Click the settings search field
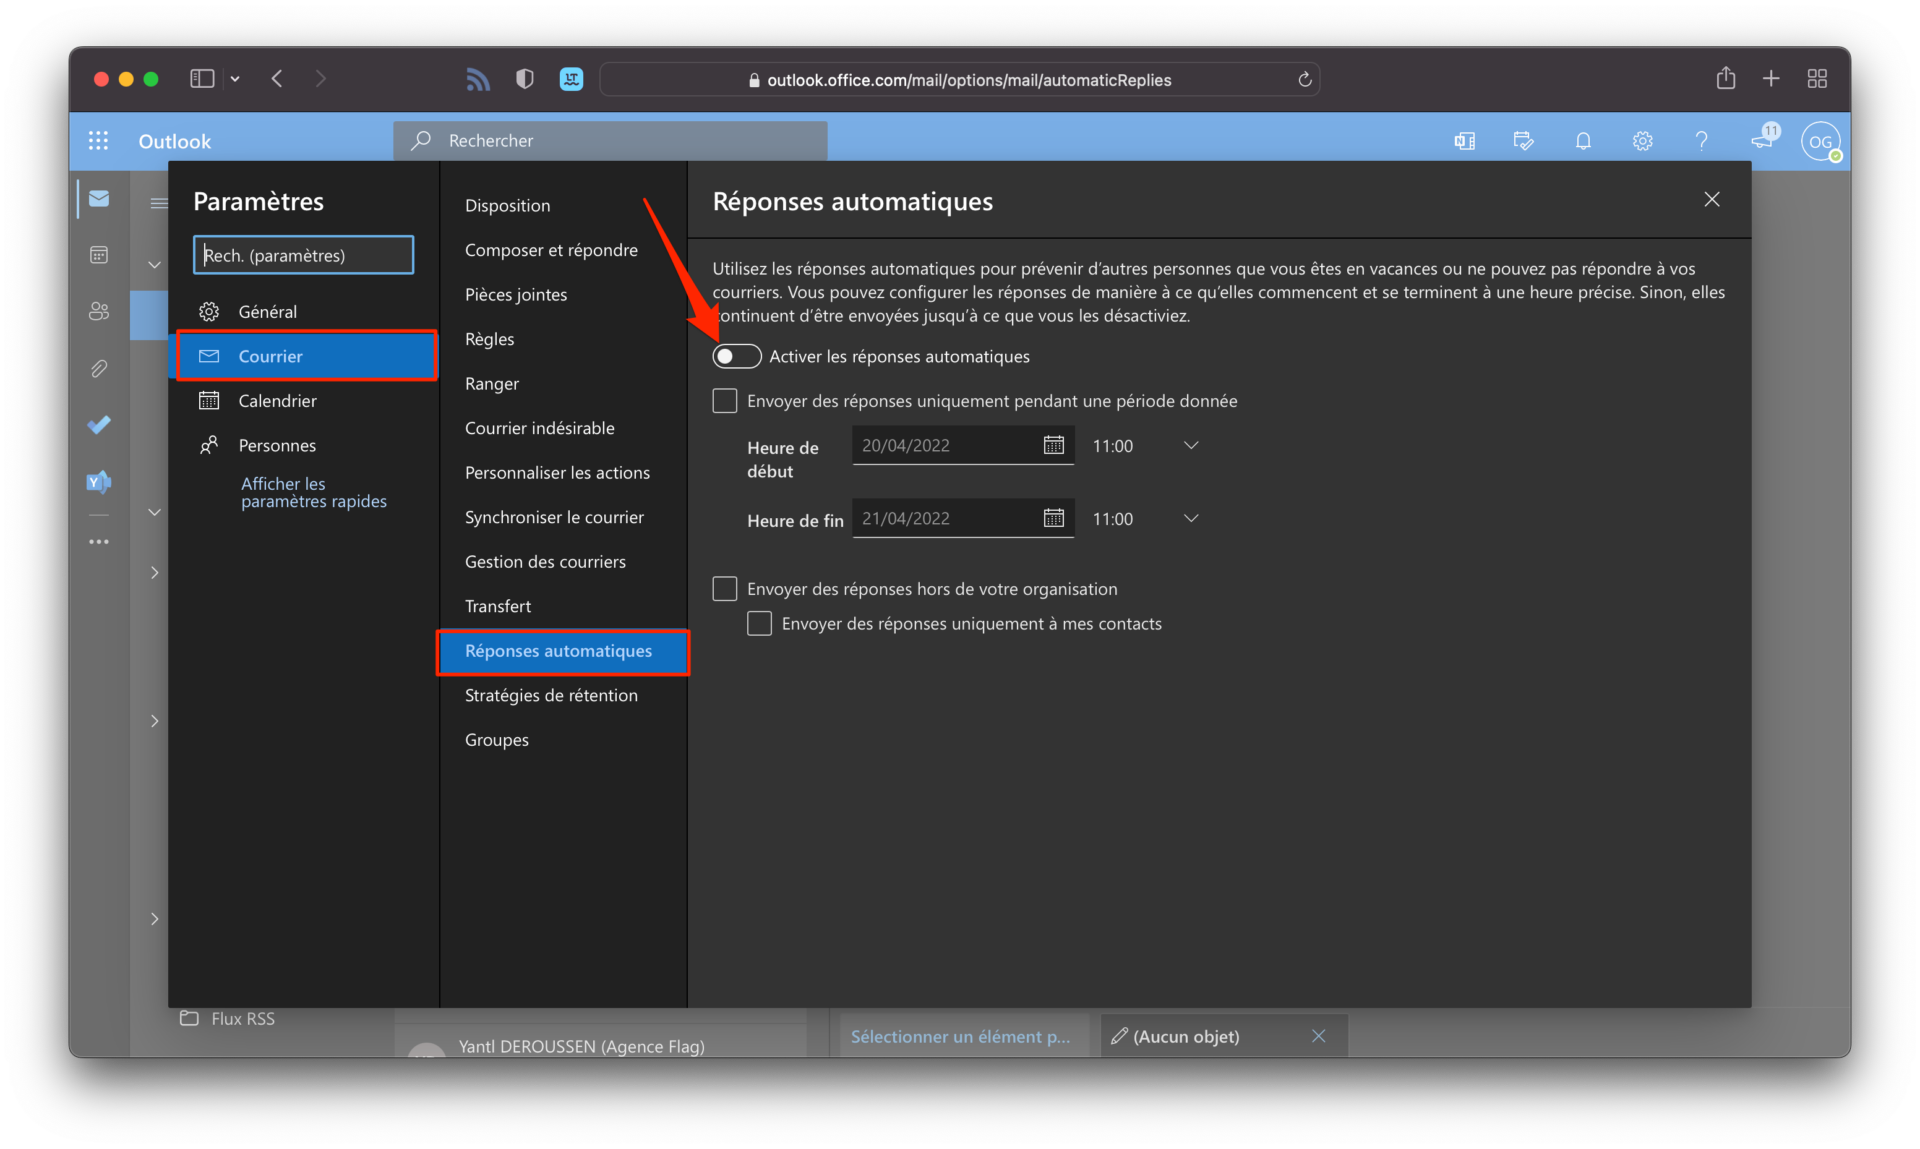Image resolution: width=1920 pixels, height=1149 pixels. click(303, 255)
